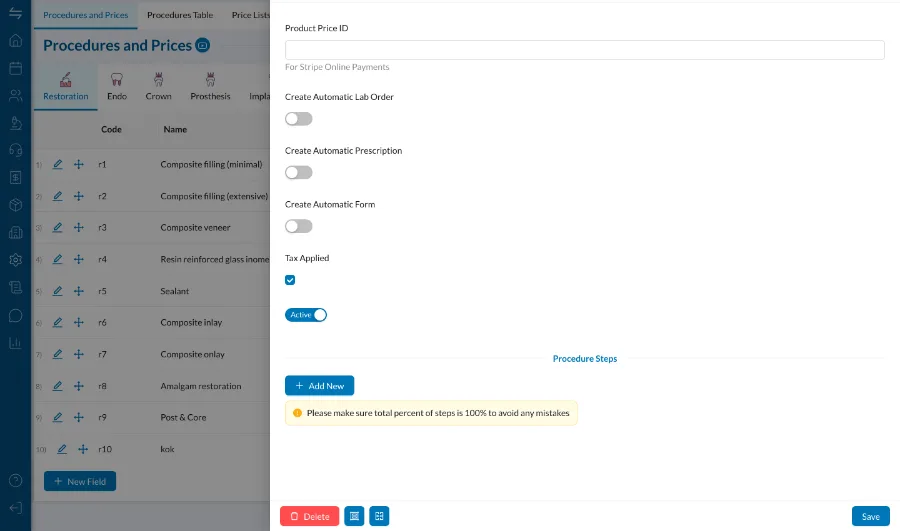This screenshot has height=531, width=900.
Task: Toggle Create Automatic Prescription switch
Action: pyautogui.click(x=298, y=172)
